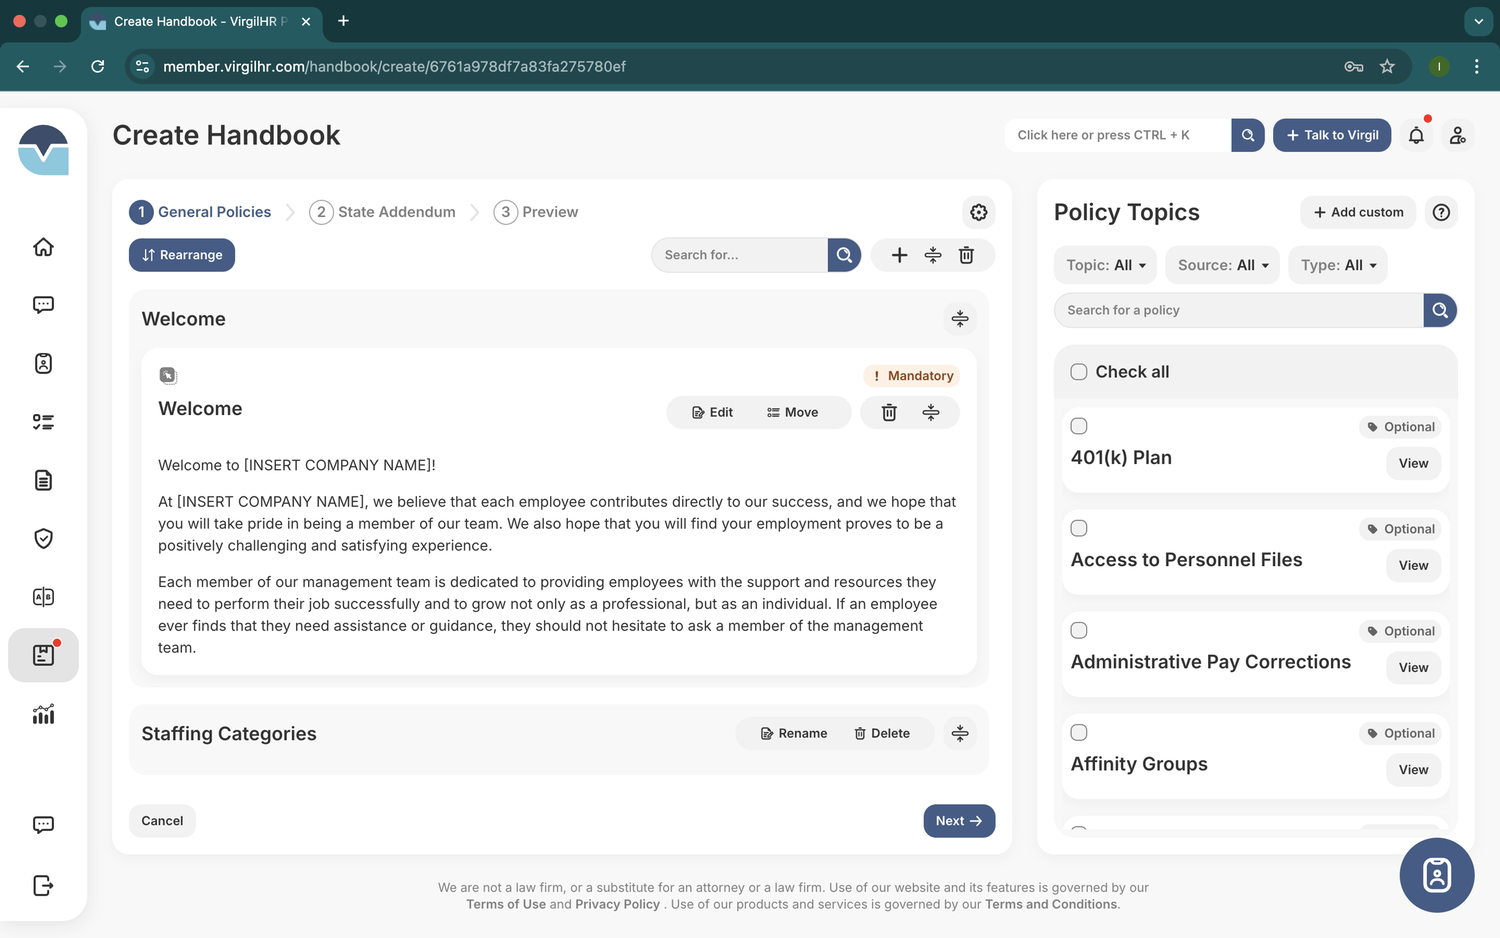Enable the Check all checkbox
The width and height of the screenshot is (1500, 938).
pos(1079,371)
